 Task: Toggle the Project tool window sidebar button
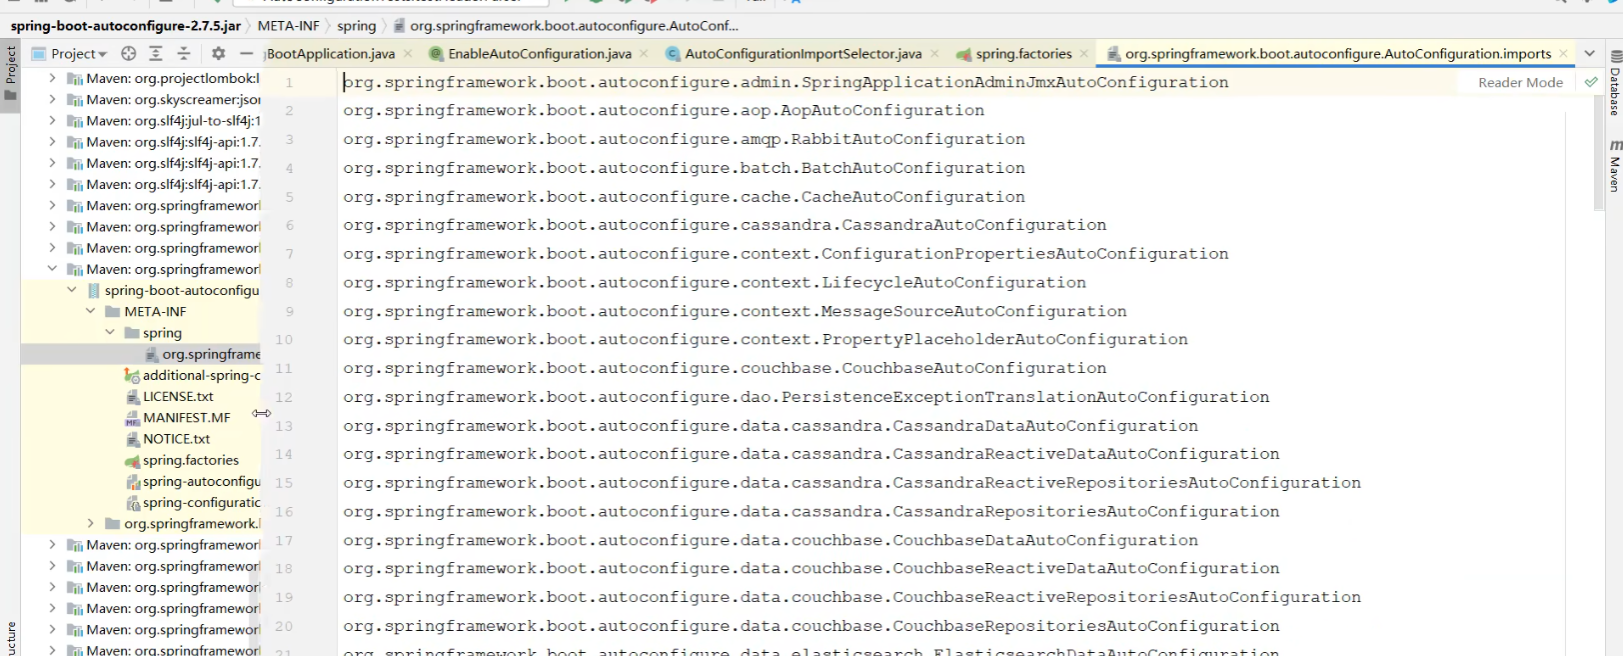(11, 72)
